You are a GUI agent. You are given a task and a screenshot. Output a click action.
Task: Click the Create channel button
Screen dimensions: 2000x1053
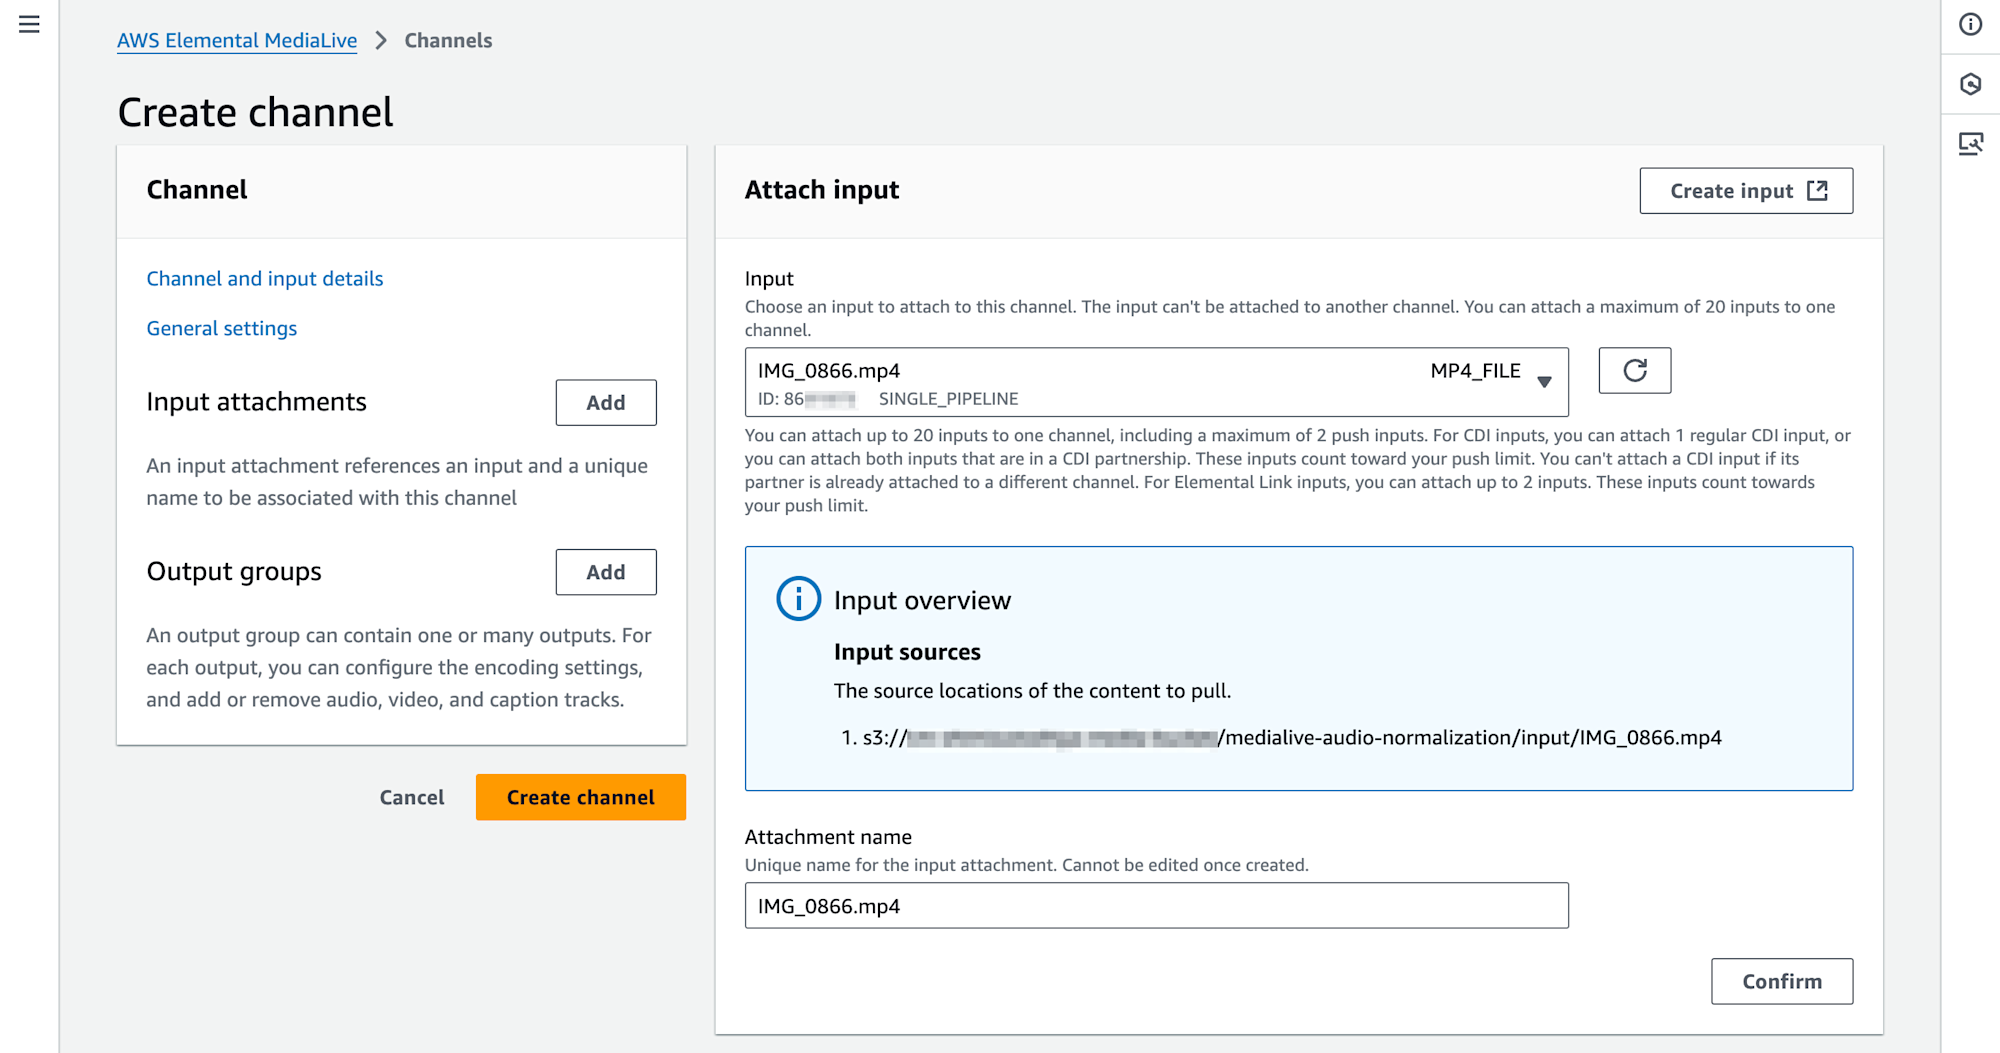(581, 797)
